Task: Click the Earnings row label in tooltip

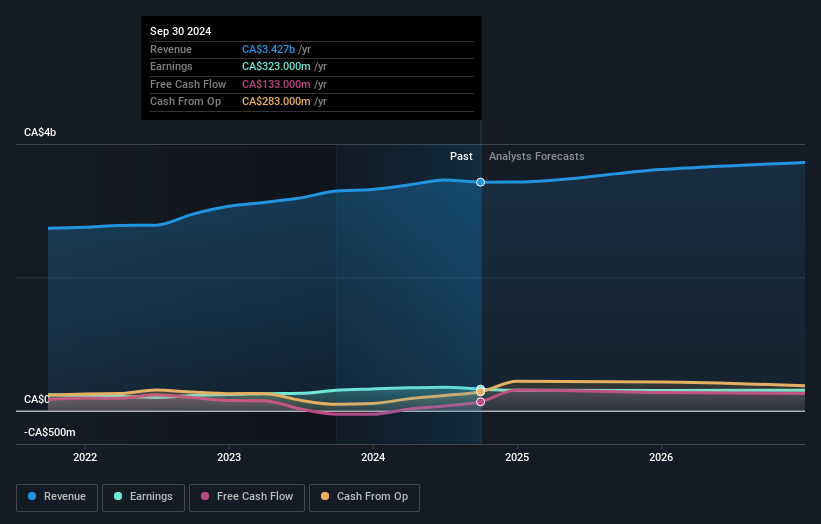Action: (171, 66)
